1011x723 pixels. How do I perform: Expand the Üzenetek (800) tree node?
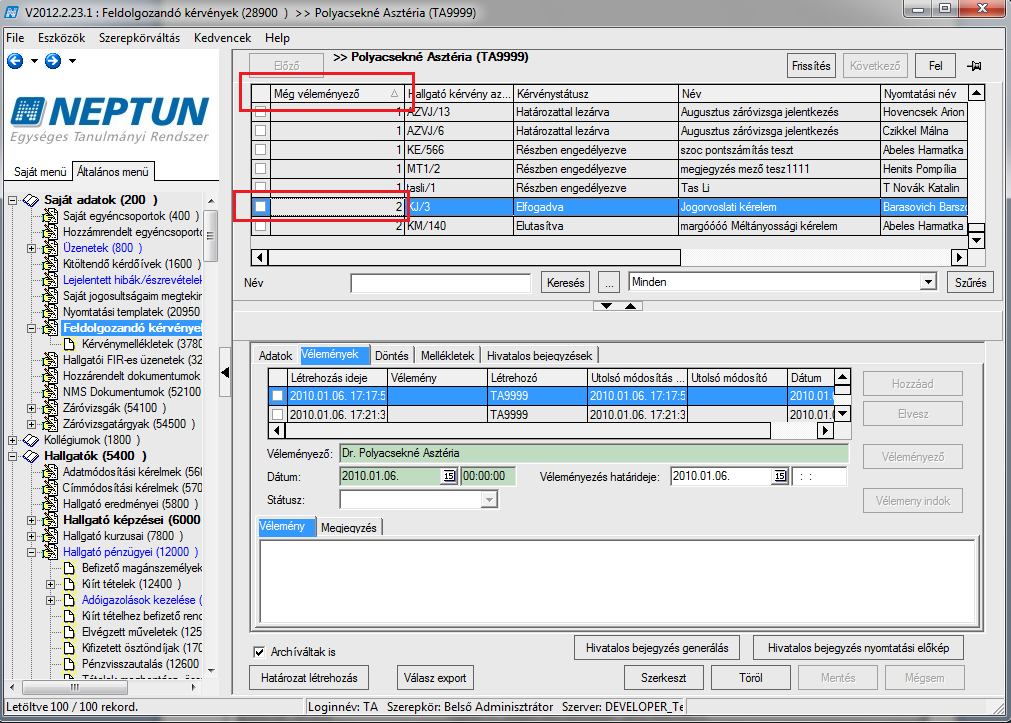click(x=31, y=248)
